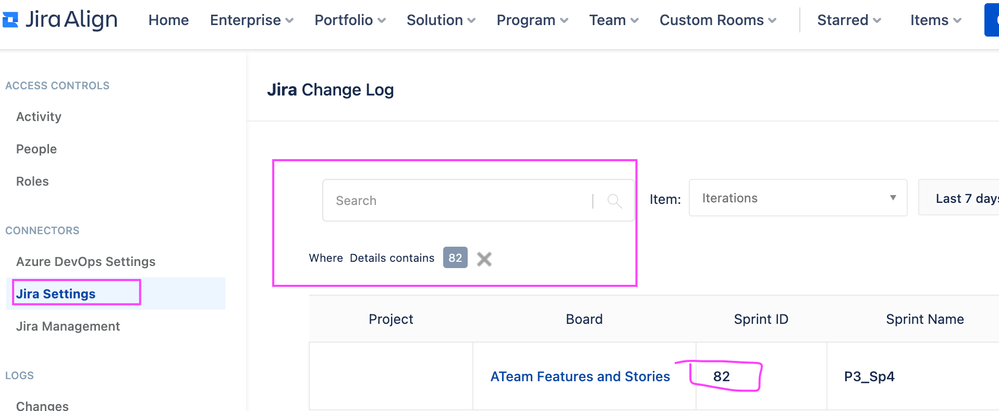Open the Program menu
This screenshot has height=411, width=999.
pos(532,20)
